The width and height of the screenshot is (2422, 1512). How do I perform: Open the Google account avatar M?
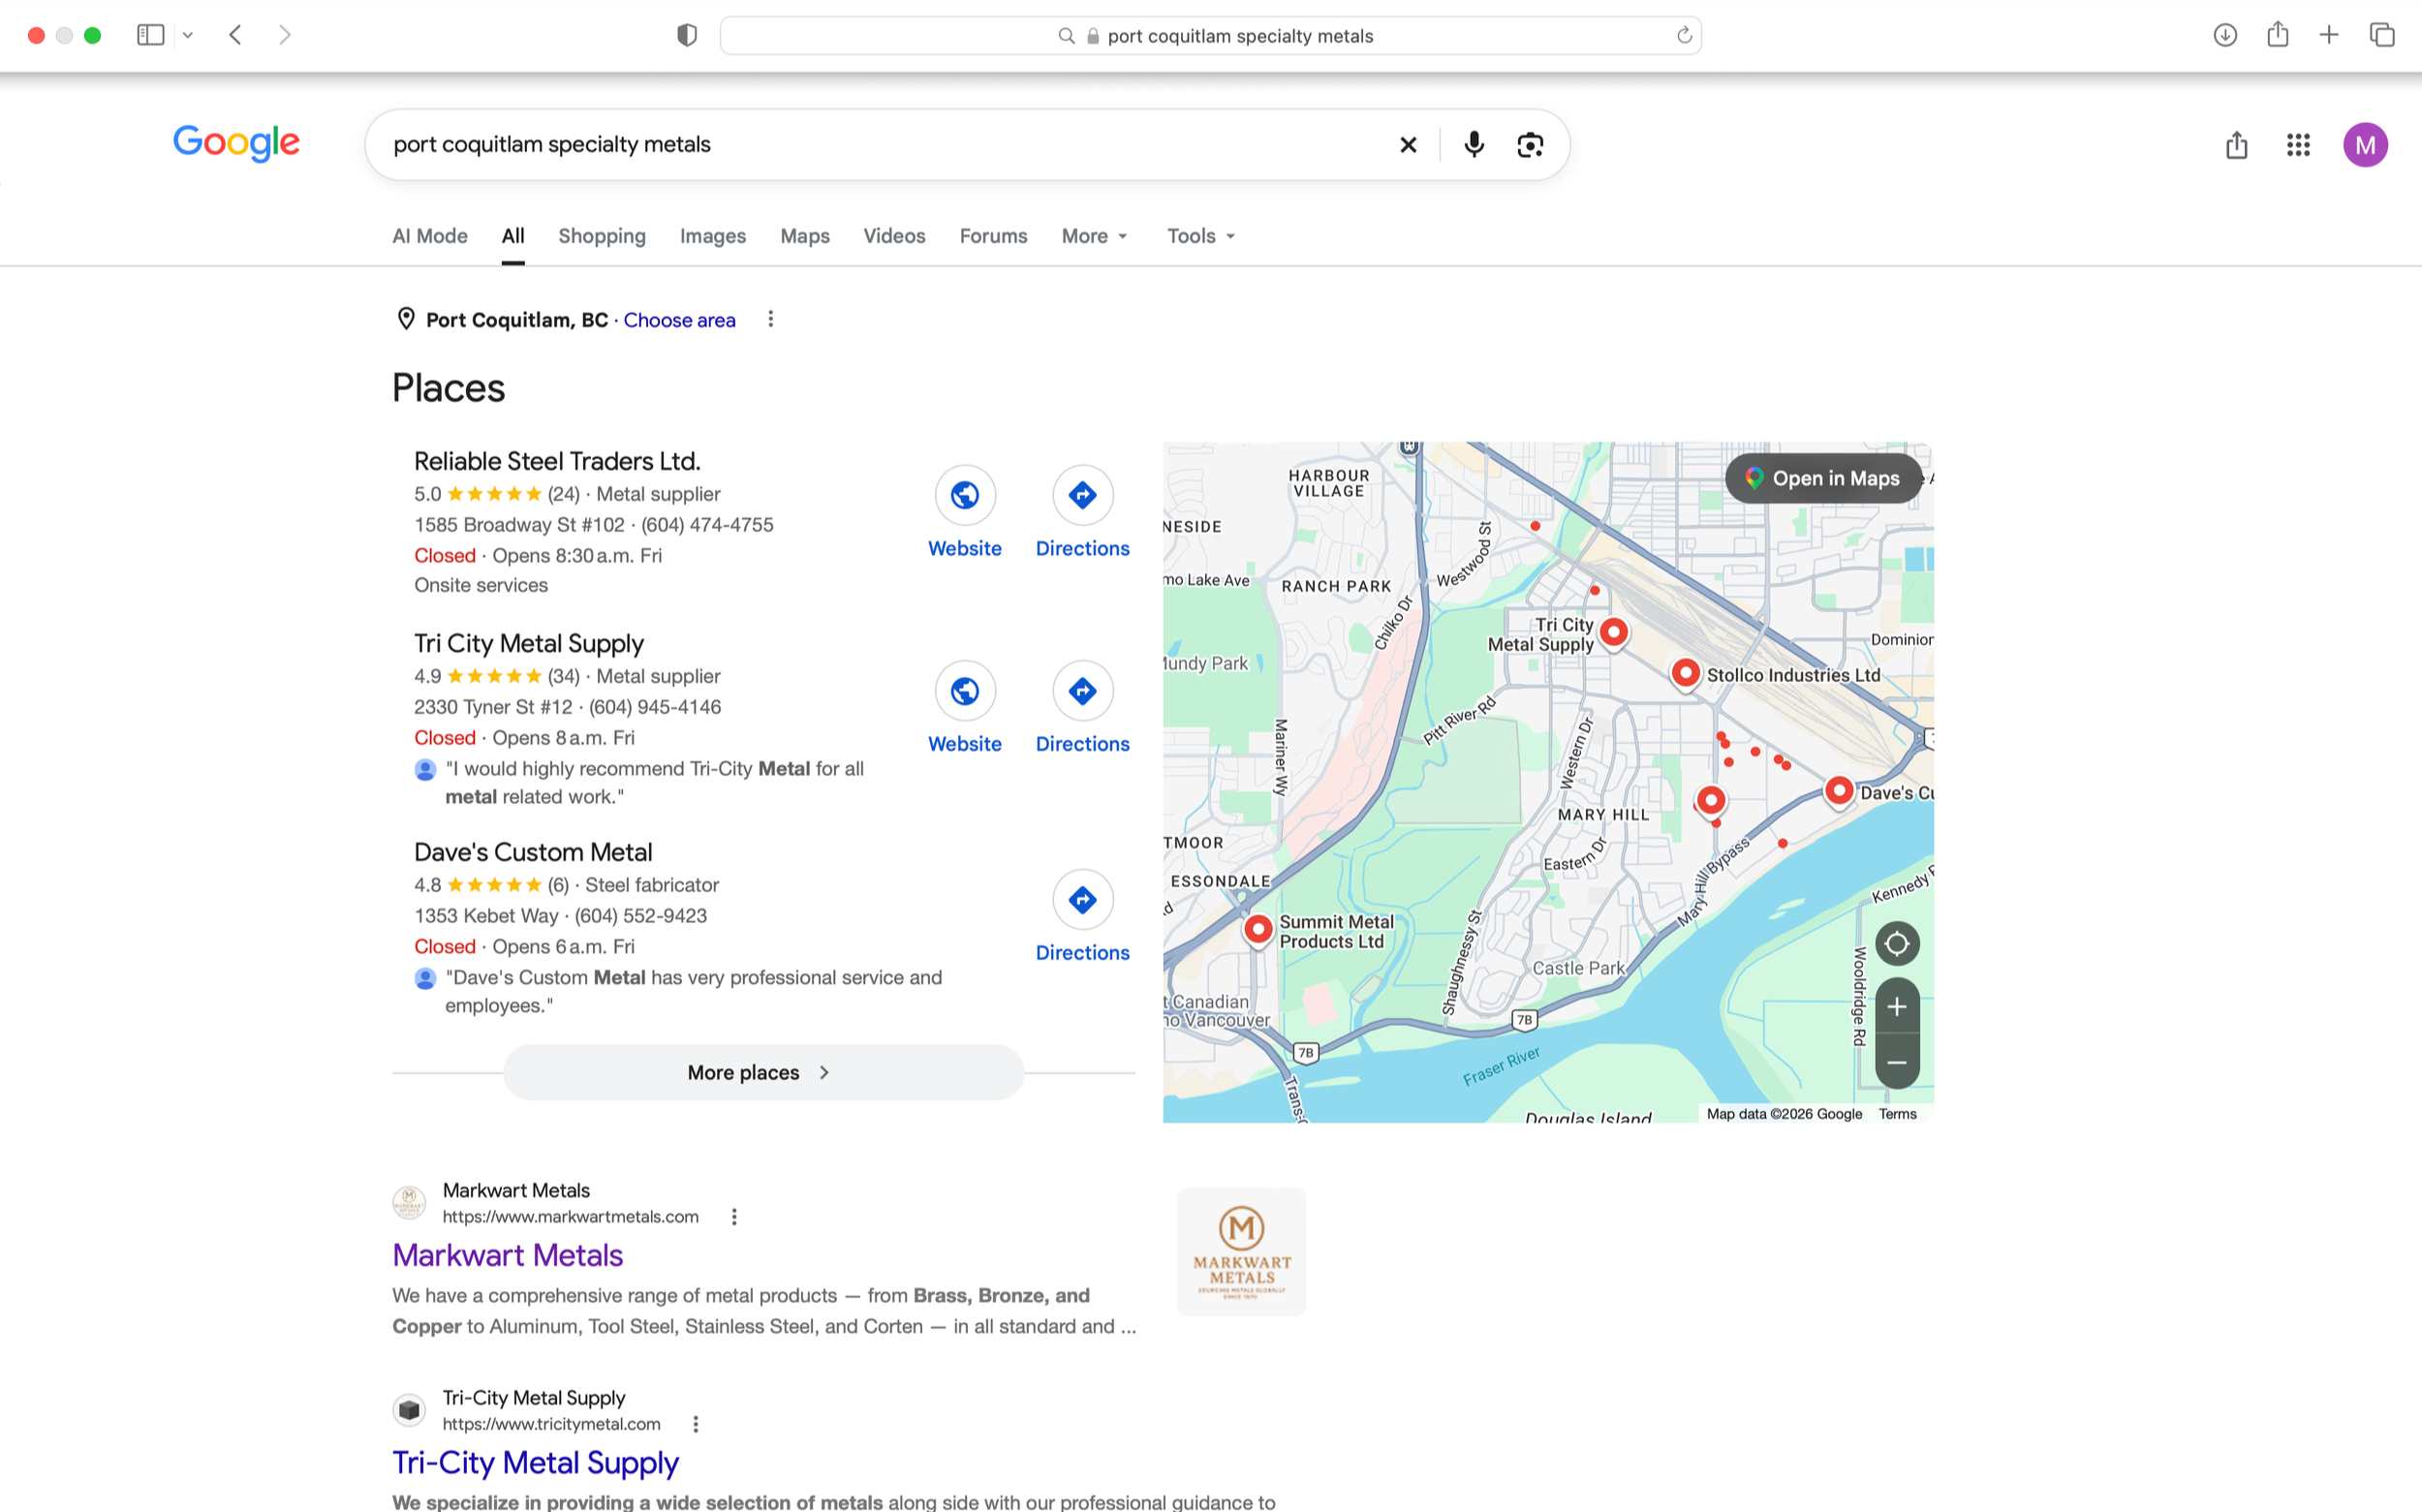click(x=2365, y=145)
